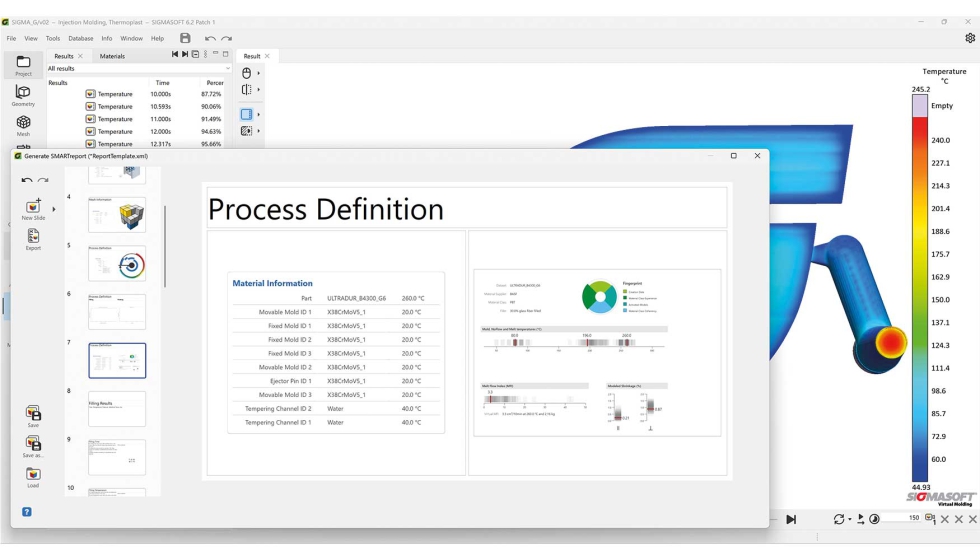Click the play-with-arrow playback icon
The height and width of the screenshot is (560, 980).
pos(861,519)
